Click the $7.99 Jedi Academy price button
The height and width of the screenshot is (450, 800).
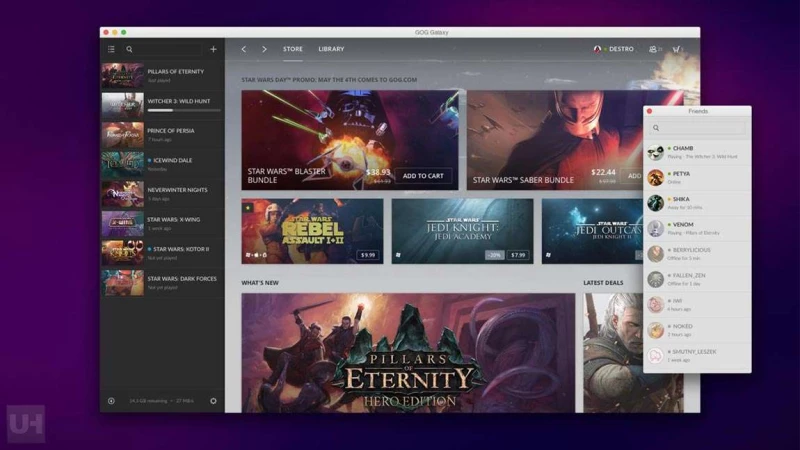coord(518,255)
